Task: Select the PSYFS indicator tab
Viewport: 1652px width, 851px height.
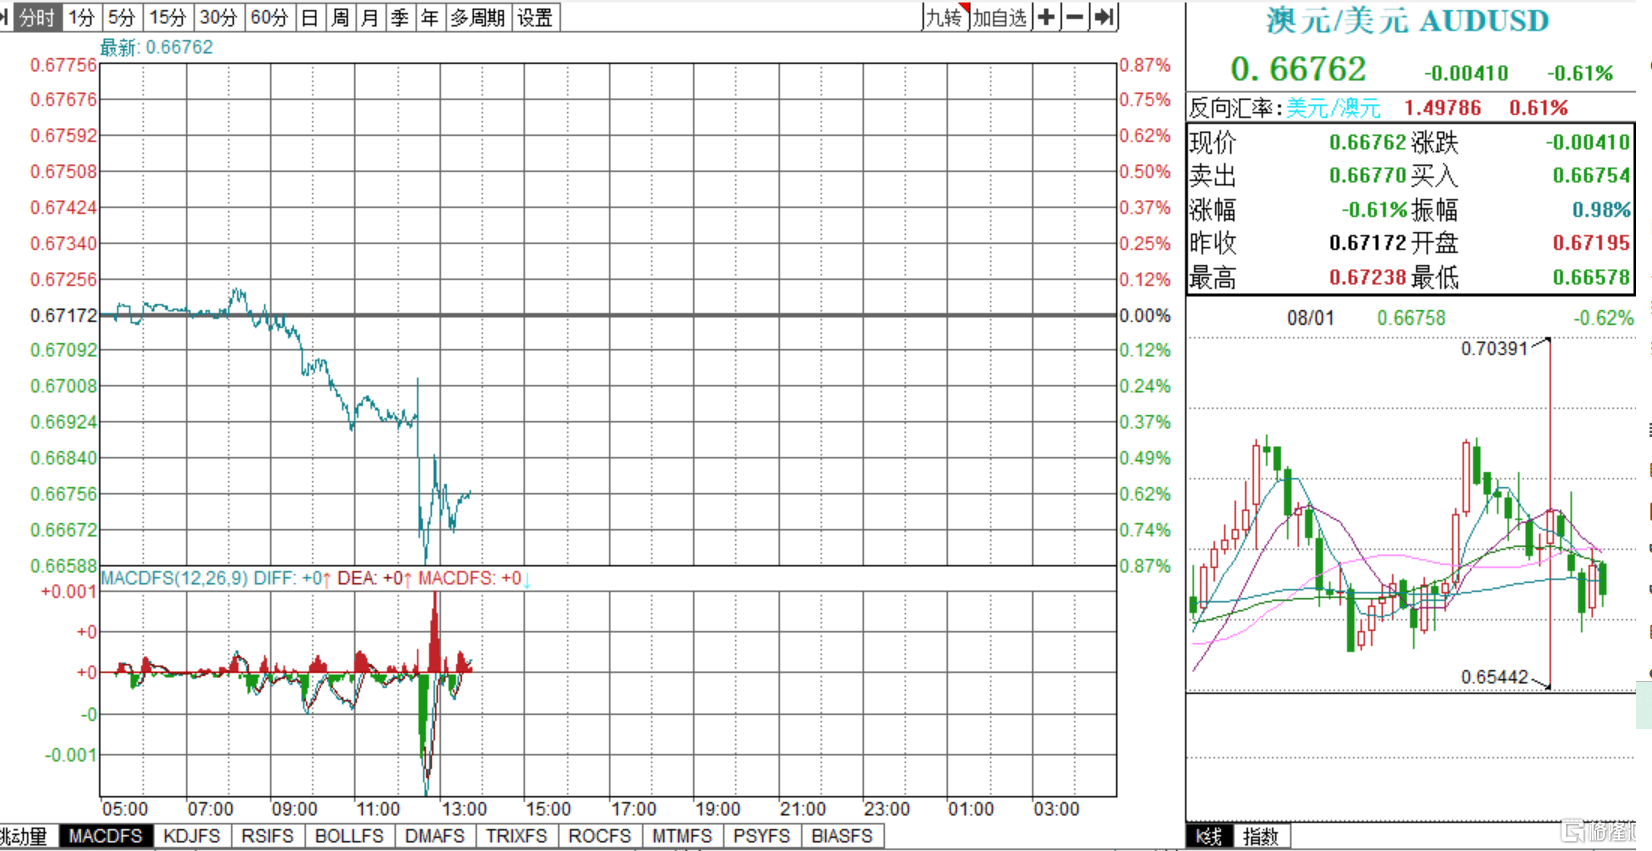Action: (762, 836)
